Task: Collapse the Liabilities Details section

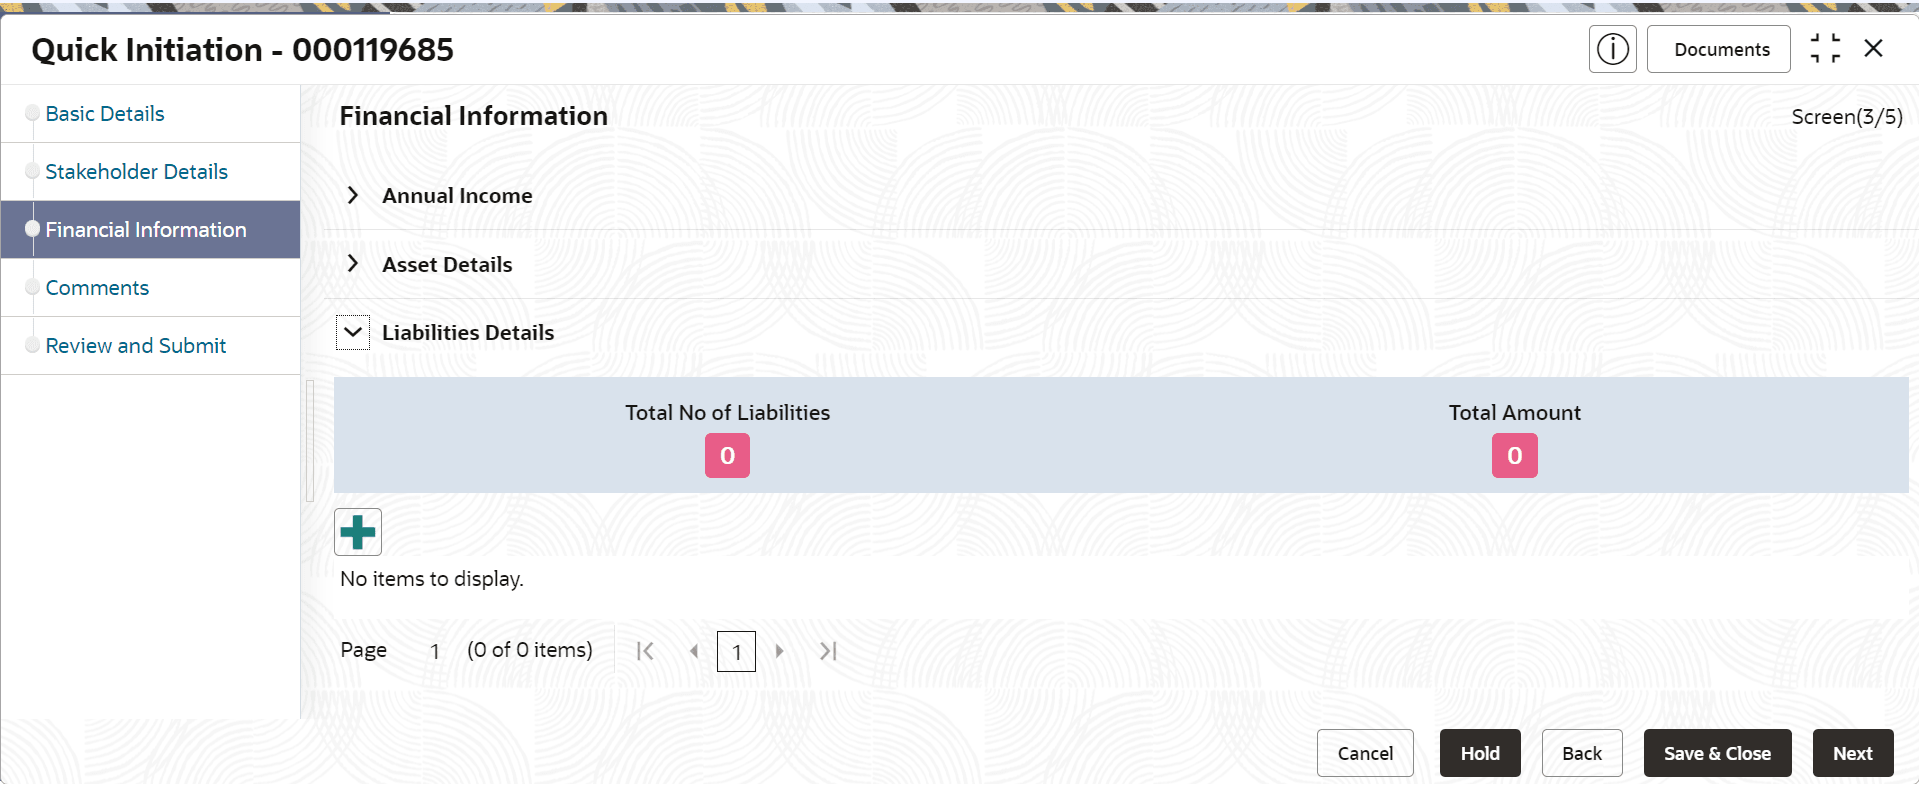Action: (x=353, y=332)
